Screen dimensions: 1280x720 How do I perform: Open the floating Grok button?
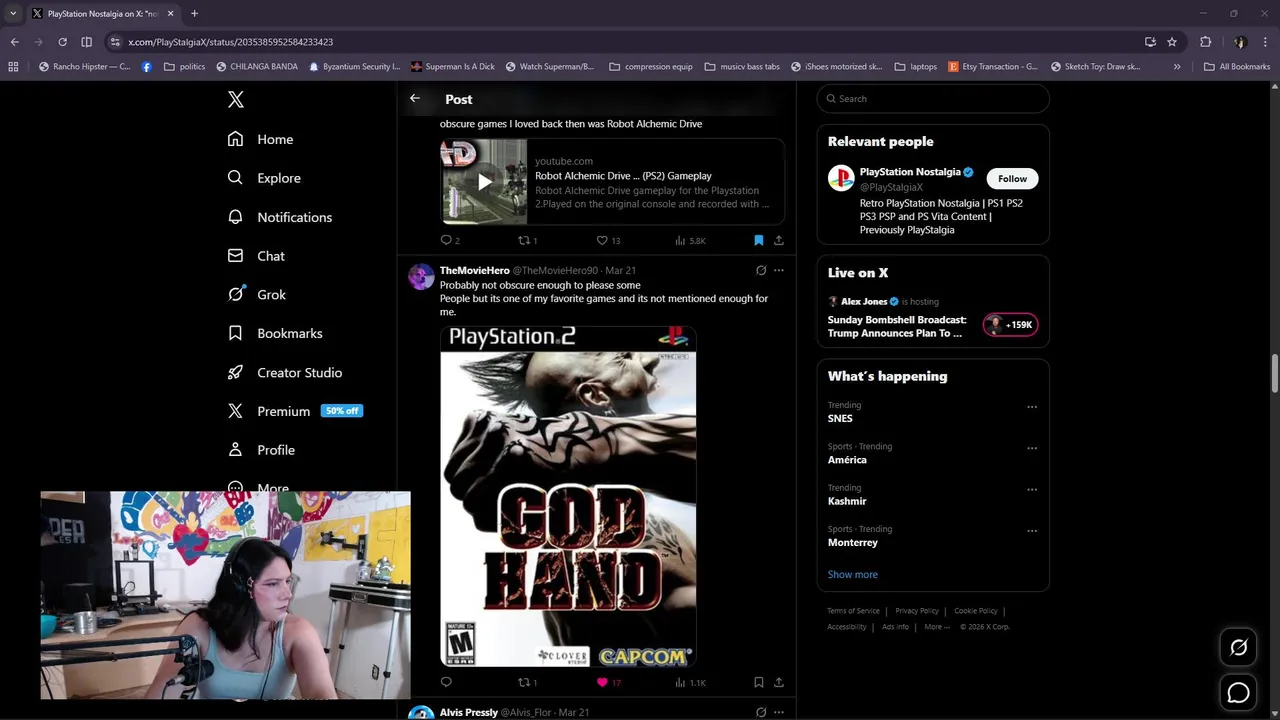[1238, 648]
